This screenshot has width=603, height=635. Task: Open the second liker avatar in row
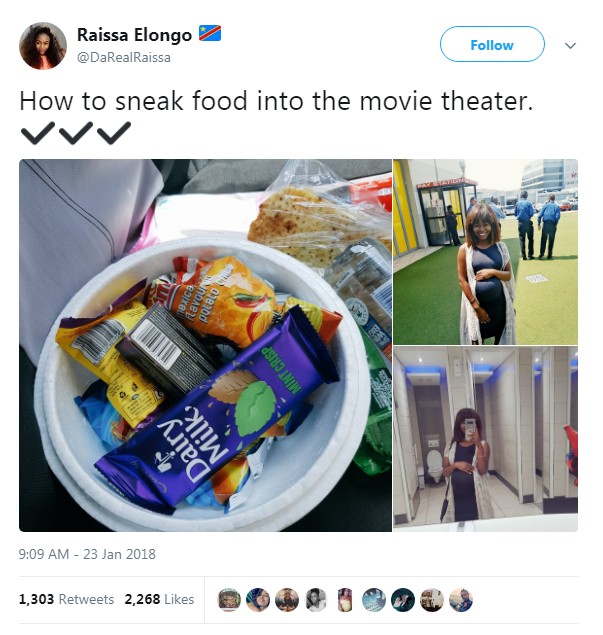[258, 600]
